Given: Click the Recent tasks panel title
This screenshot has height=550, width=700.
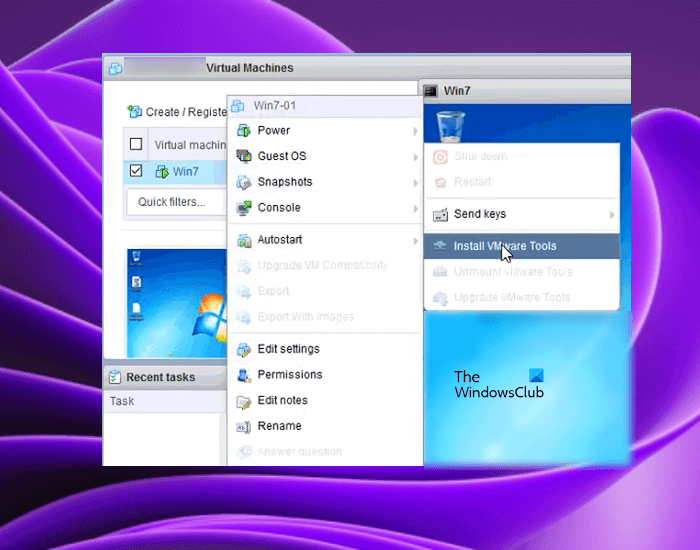Looking at the screenshot, I should [x=161, y=378].
